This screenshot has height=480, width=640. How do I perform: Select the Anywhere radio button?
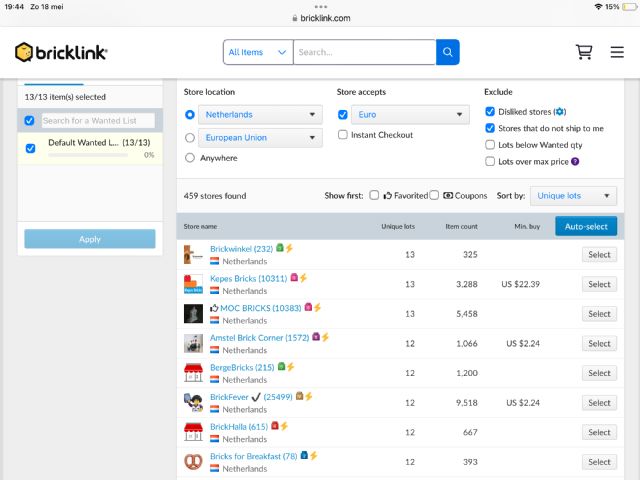pos(190,158)
